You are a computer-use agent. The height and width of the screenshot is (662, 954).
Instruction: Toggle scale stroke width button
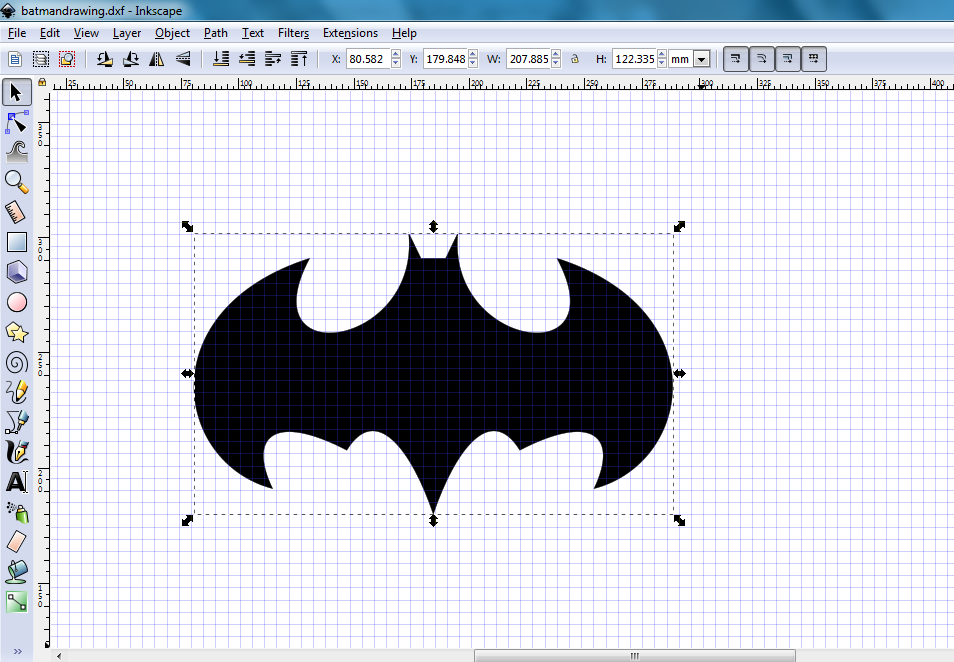[736, 59]
